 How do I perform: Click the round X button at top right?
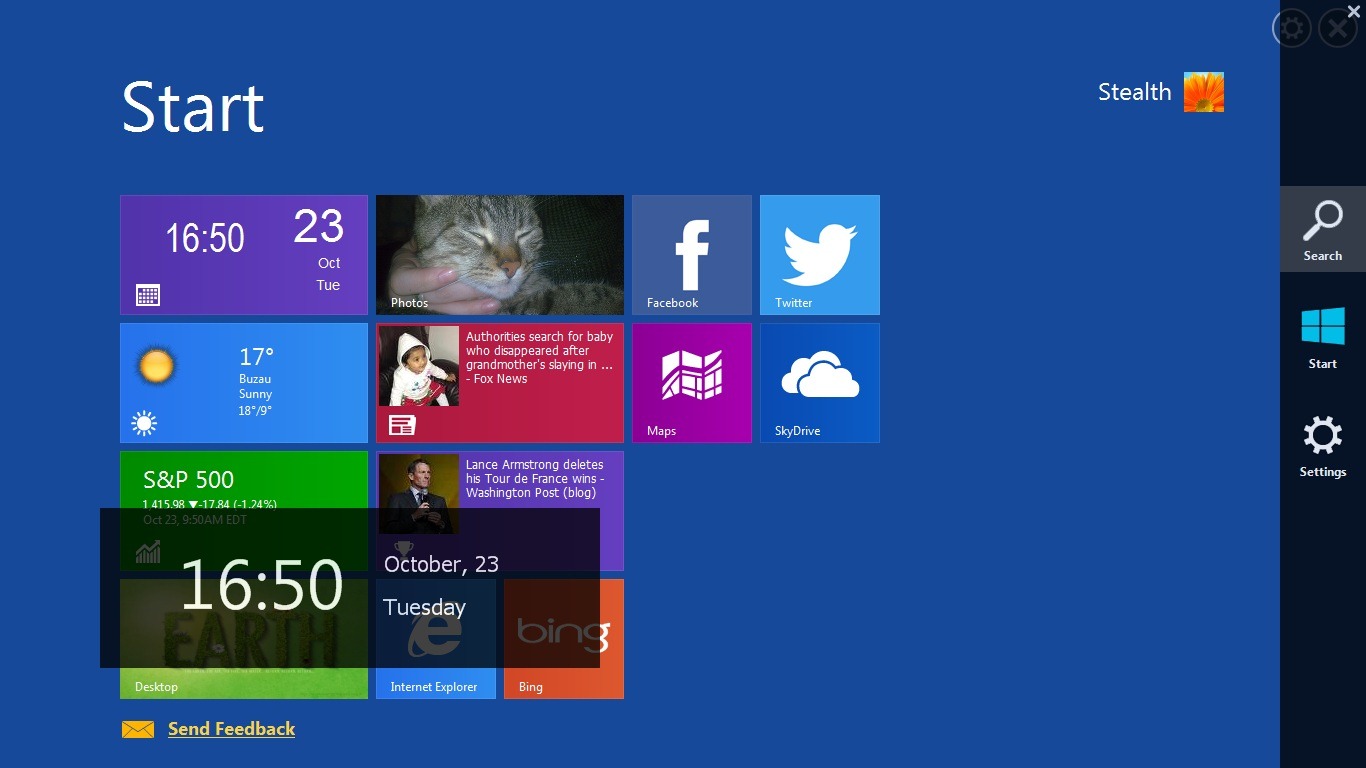coord(1338,28)
